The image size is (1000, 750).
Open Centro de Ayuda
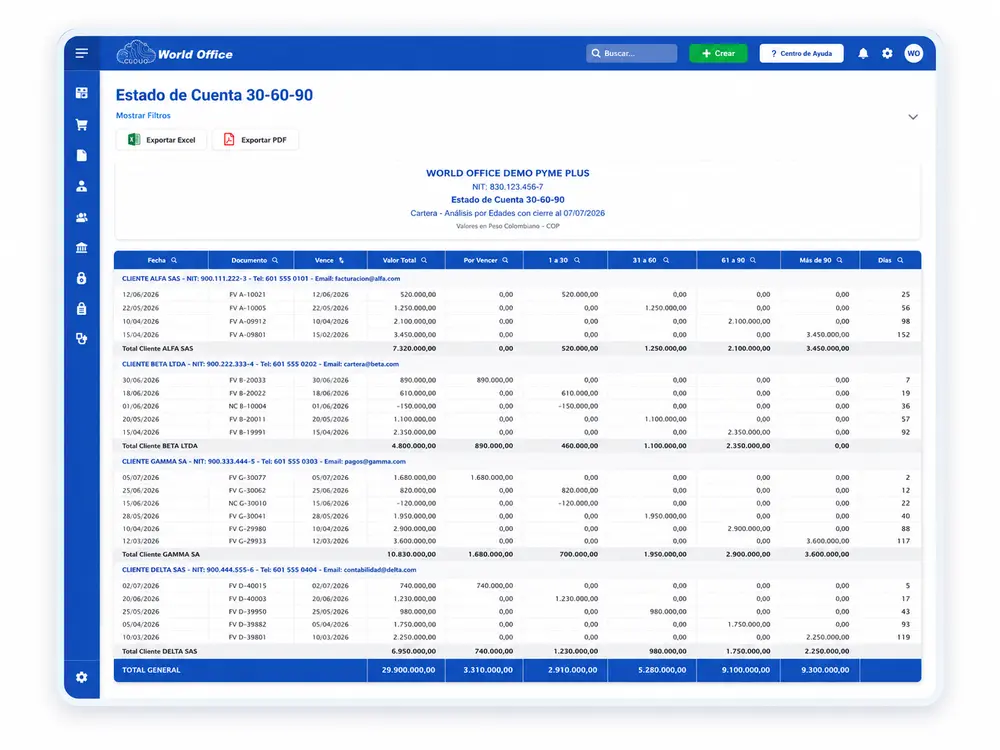tap(801, 54)
